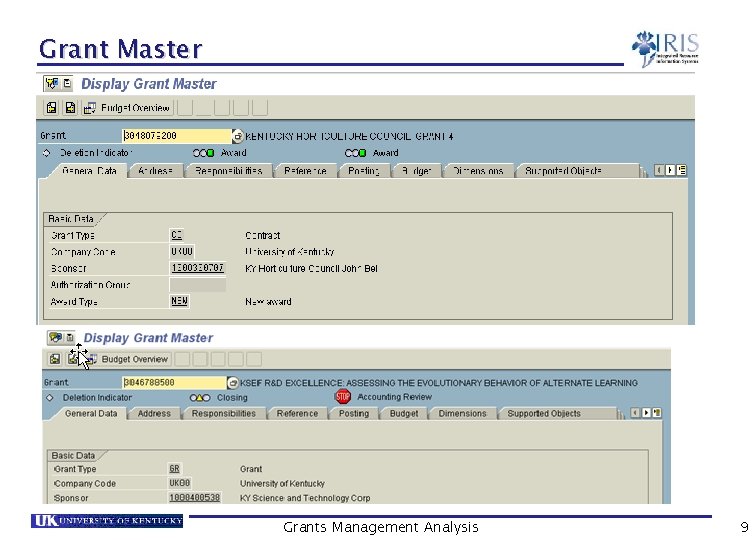The height and width of the screenshot is (540, 756).
Task: Click the Award Type field NEW
Action: (179, 301)
